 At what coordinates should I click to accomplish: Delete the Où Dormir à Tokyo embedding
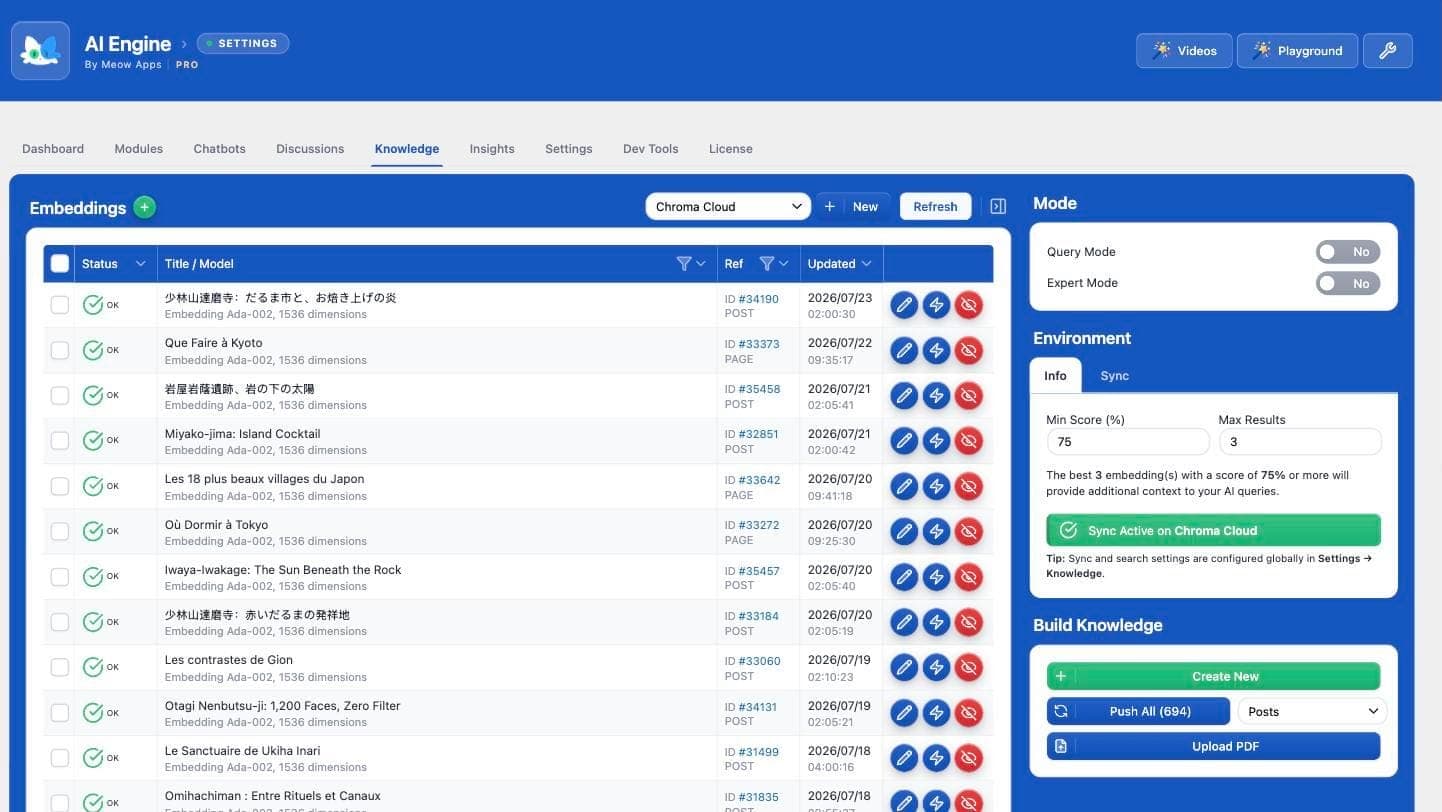click(x=968, y=531)
